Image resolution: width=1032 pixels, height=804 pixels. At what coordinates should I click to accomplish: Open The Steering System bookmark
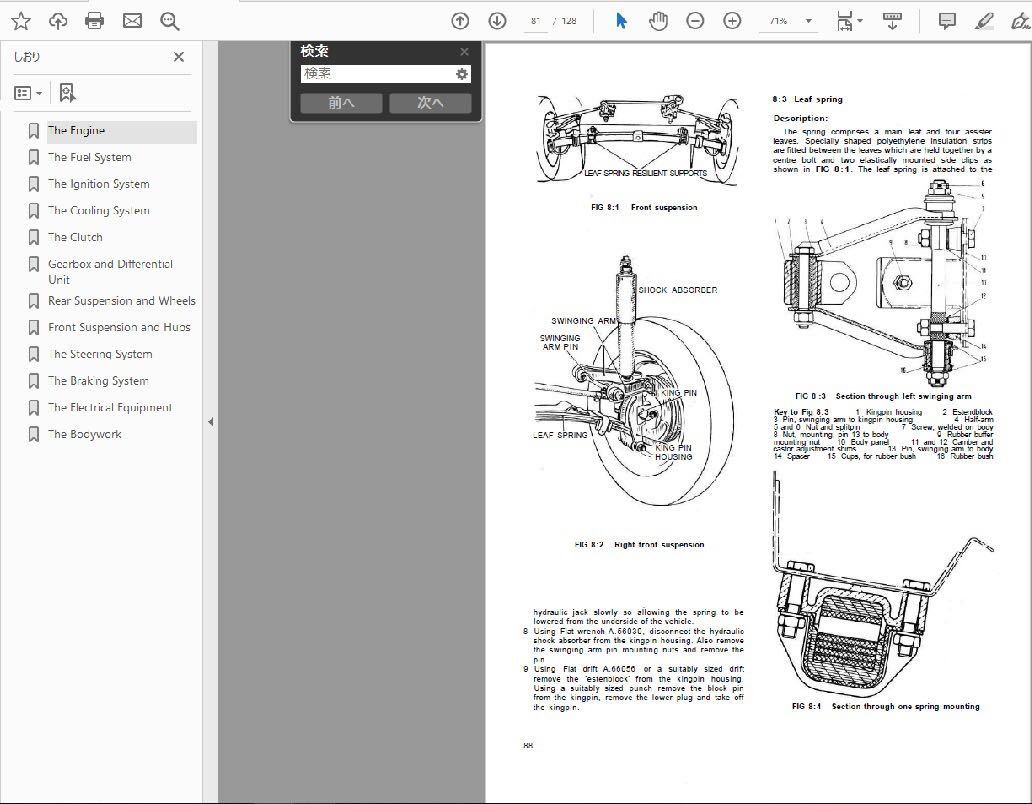tap(100, 354)
